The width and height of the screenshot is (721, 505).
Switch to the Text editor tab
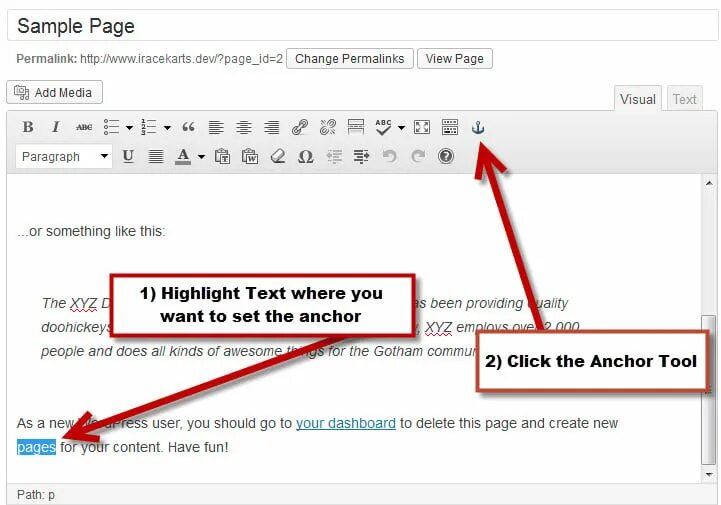[x=684, y=99]
